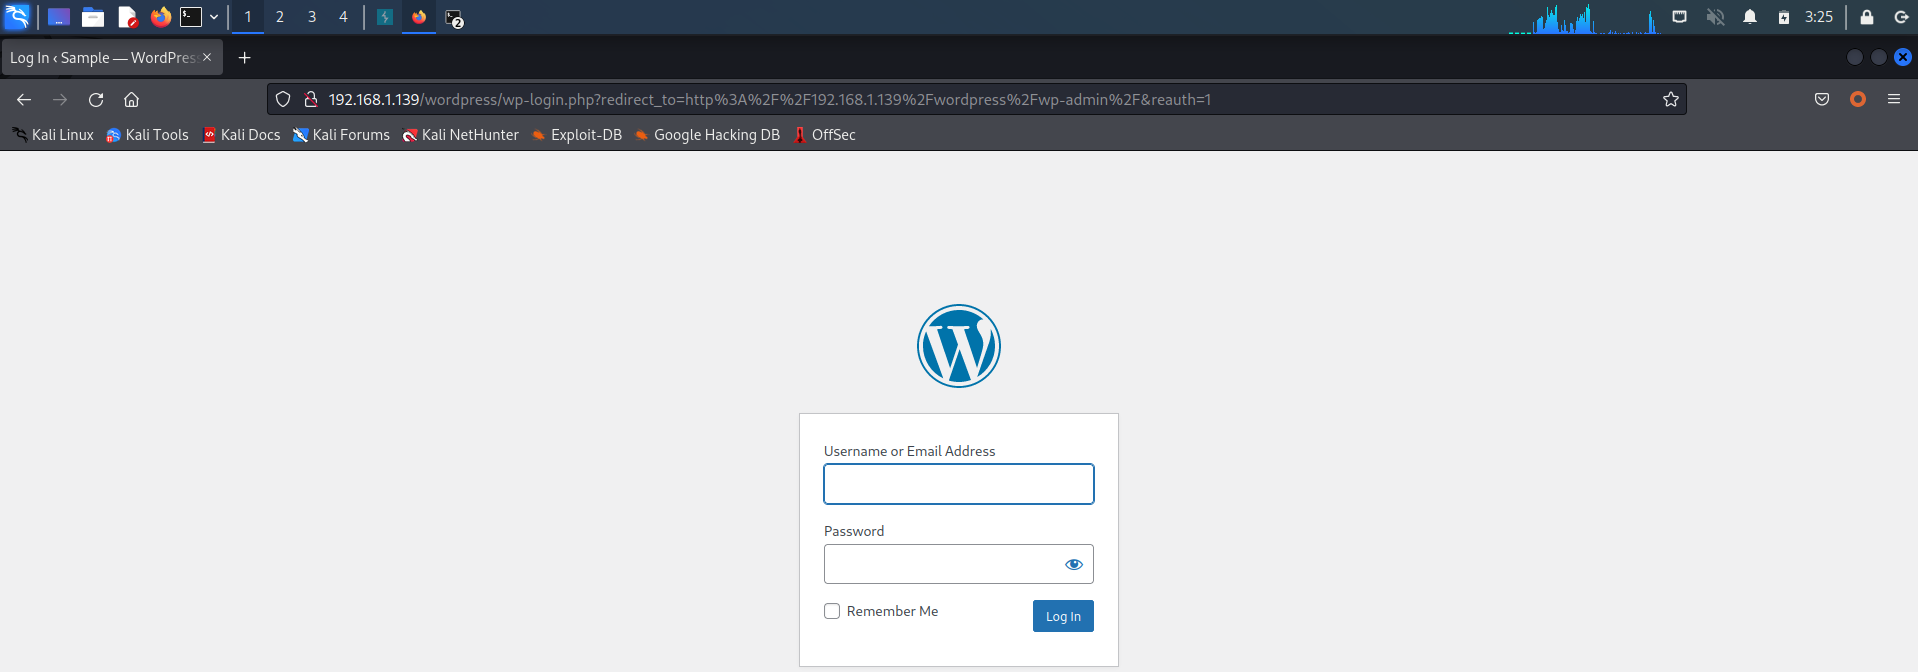Lock the screen with the padlock icon
The image size is (1918, 672).
point(1866,17)
